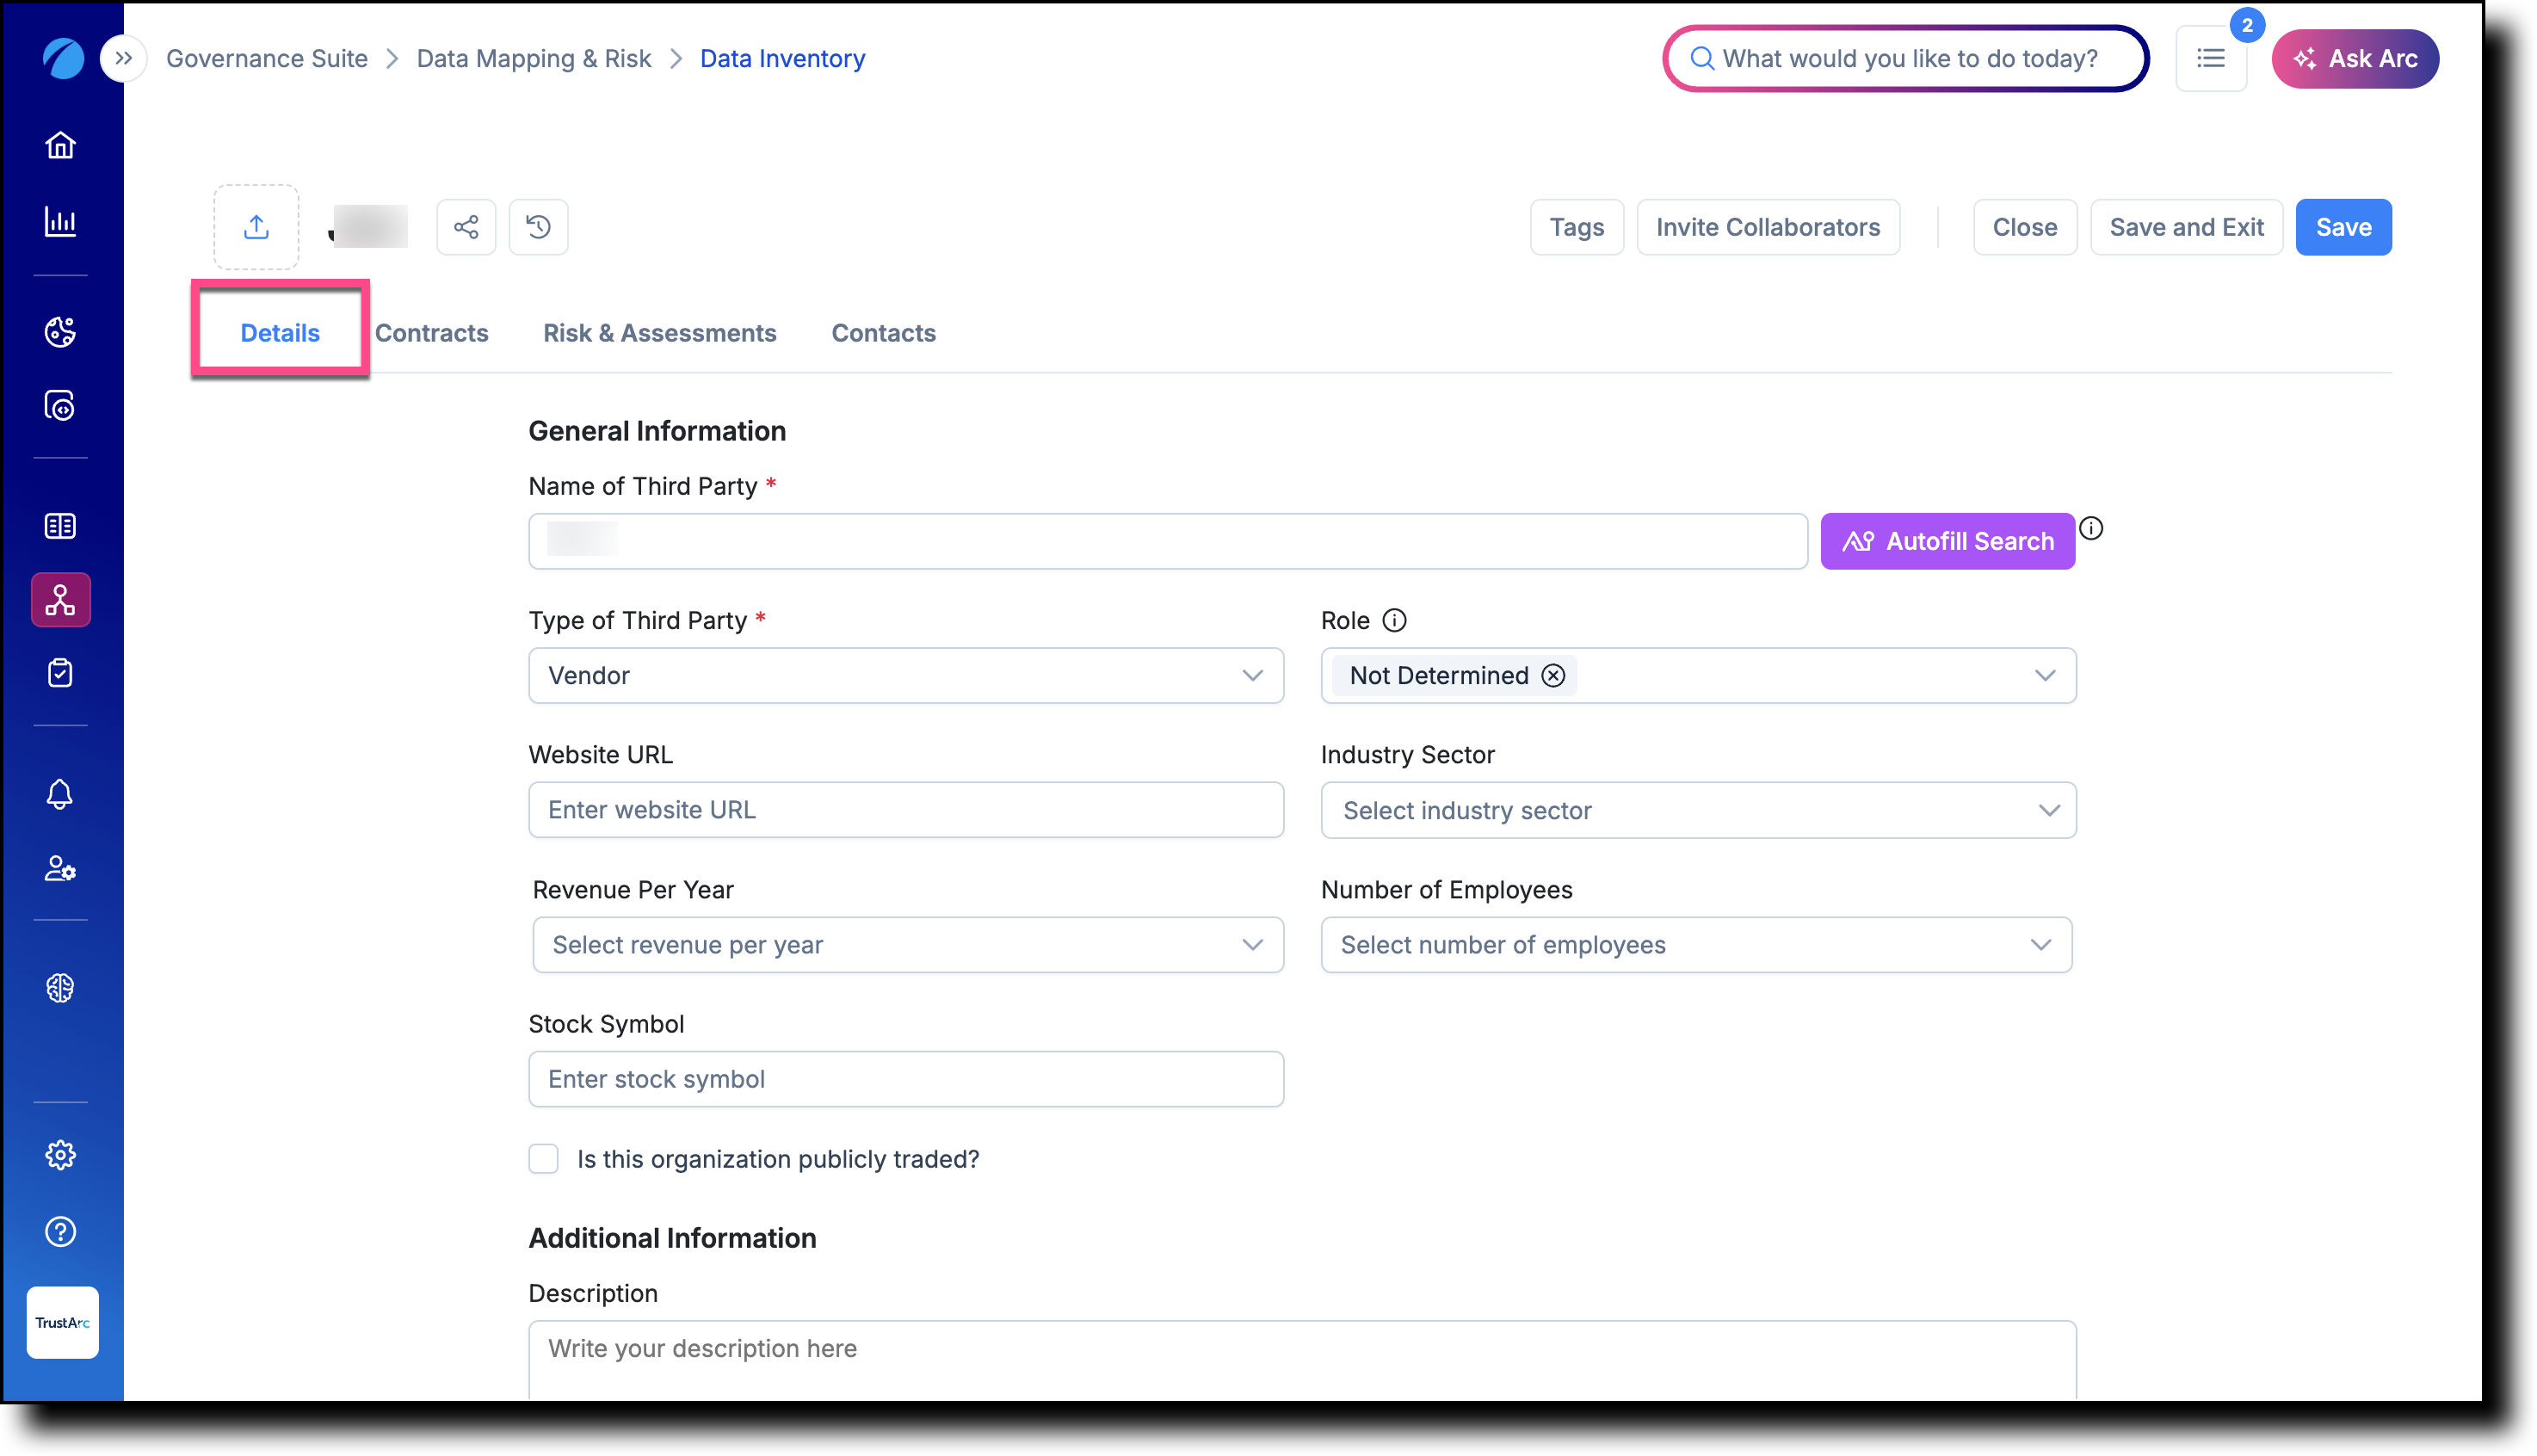
Task: Click the Tags button
Action: click(x=1577, y=227)
